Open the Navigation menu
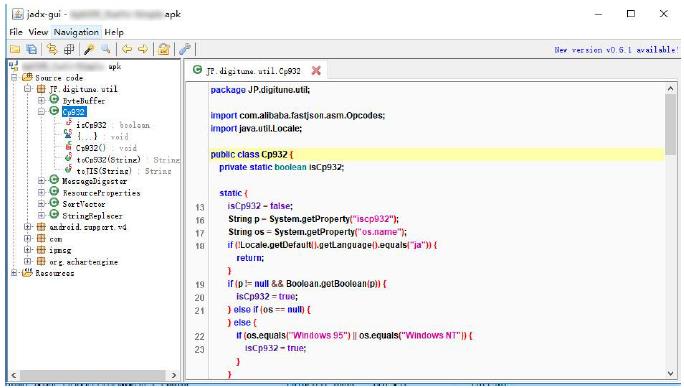This screenshot has width=684, height=388. (76, 32)
